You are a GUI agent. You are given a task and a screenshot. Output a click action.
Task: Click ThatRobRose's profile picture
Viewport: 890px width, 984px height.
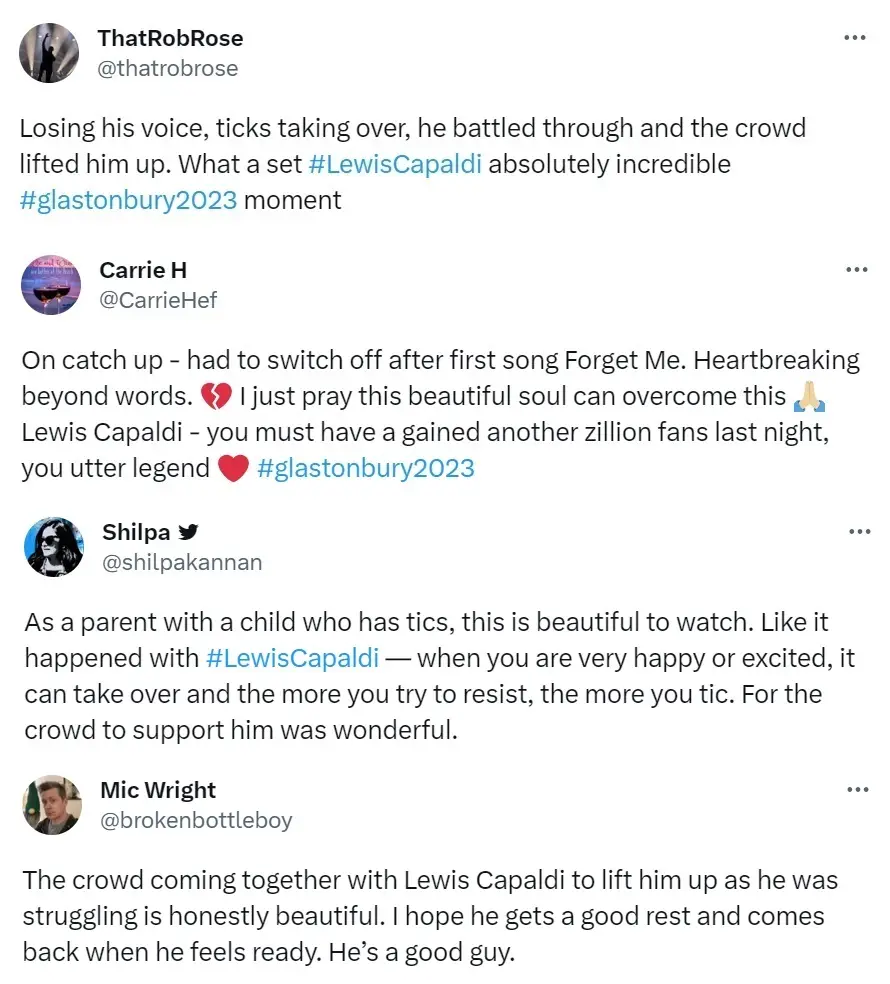pyautogui.click(x=49, y=52)
